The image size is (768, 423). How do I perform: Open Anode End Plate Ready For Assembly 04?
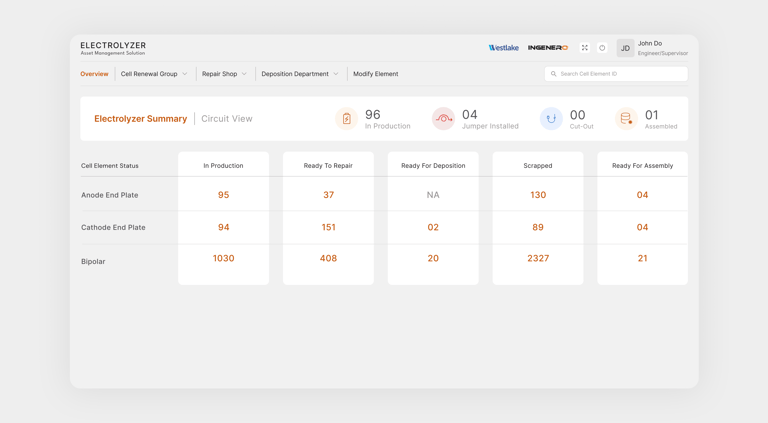click(x=643, y=195)
